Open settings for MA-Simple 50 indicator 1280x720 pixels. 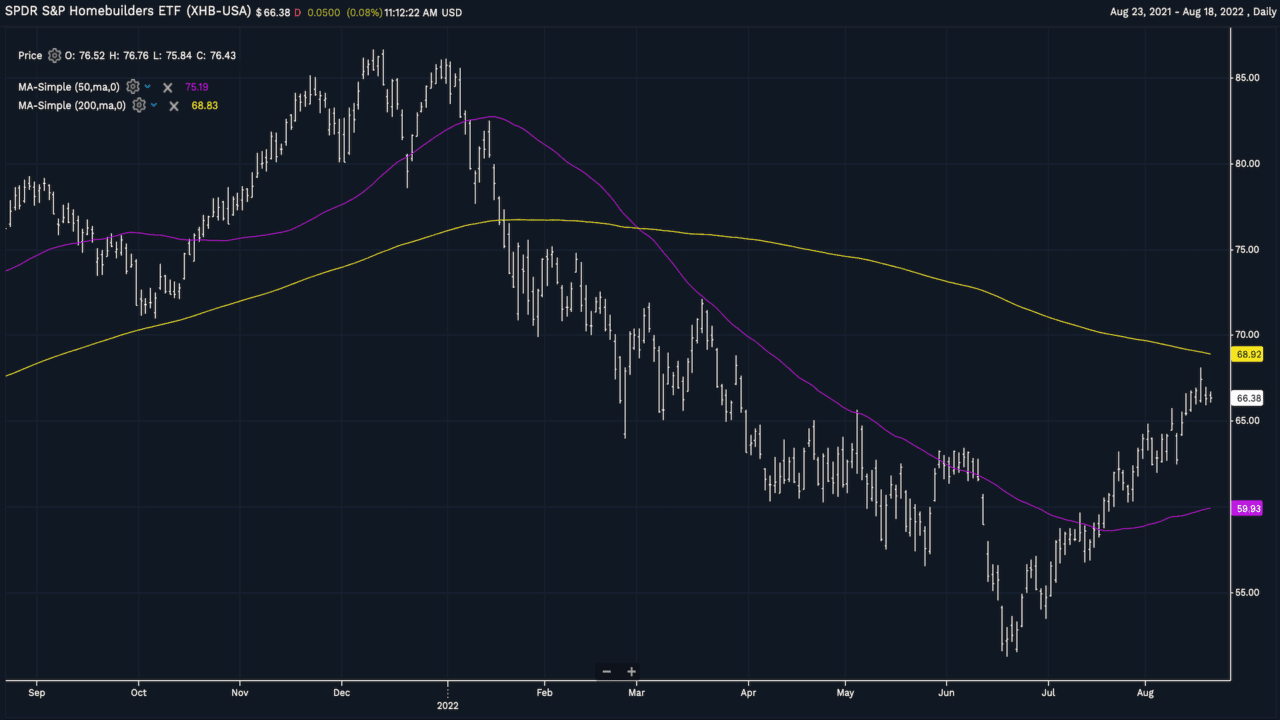pos(132,87)
